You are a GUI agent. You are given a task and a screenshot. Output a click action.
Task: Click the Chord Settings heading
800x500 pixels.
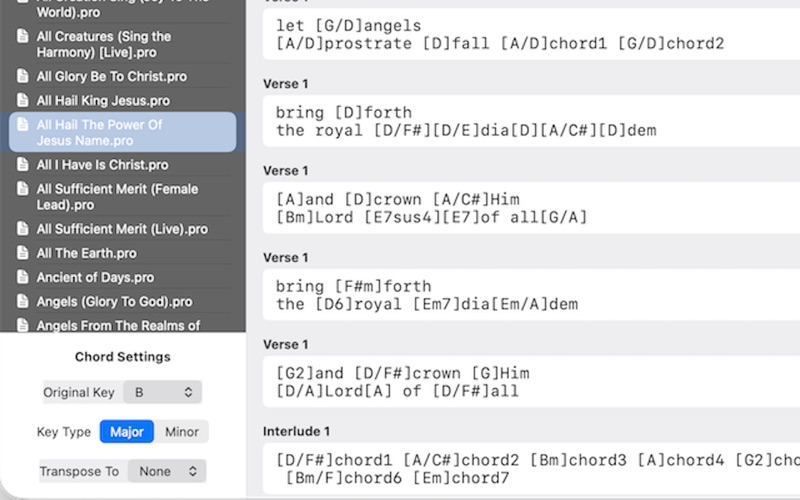pyautogui.click(x=122, y=357)
